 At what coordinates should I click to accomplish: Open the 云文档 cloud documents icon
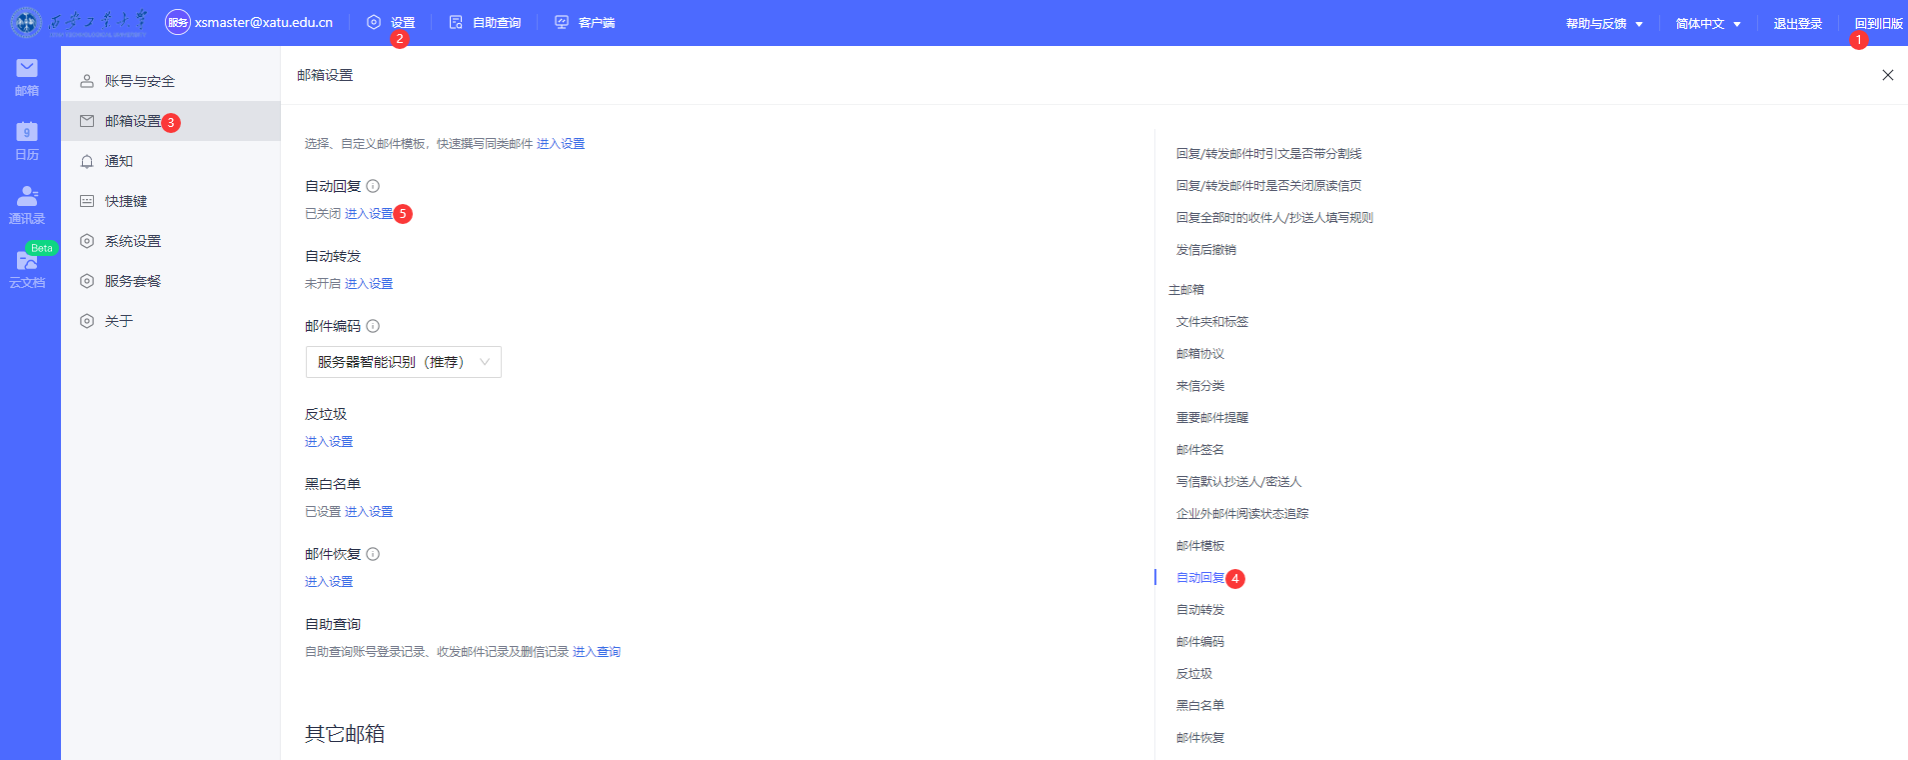click(27, 268)
